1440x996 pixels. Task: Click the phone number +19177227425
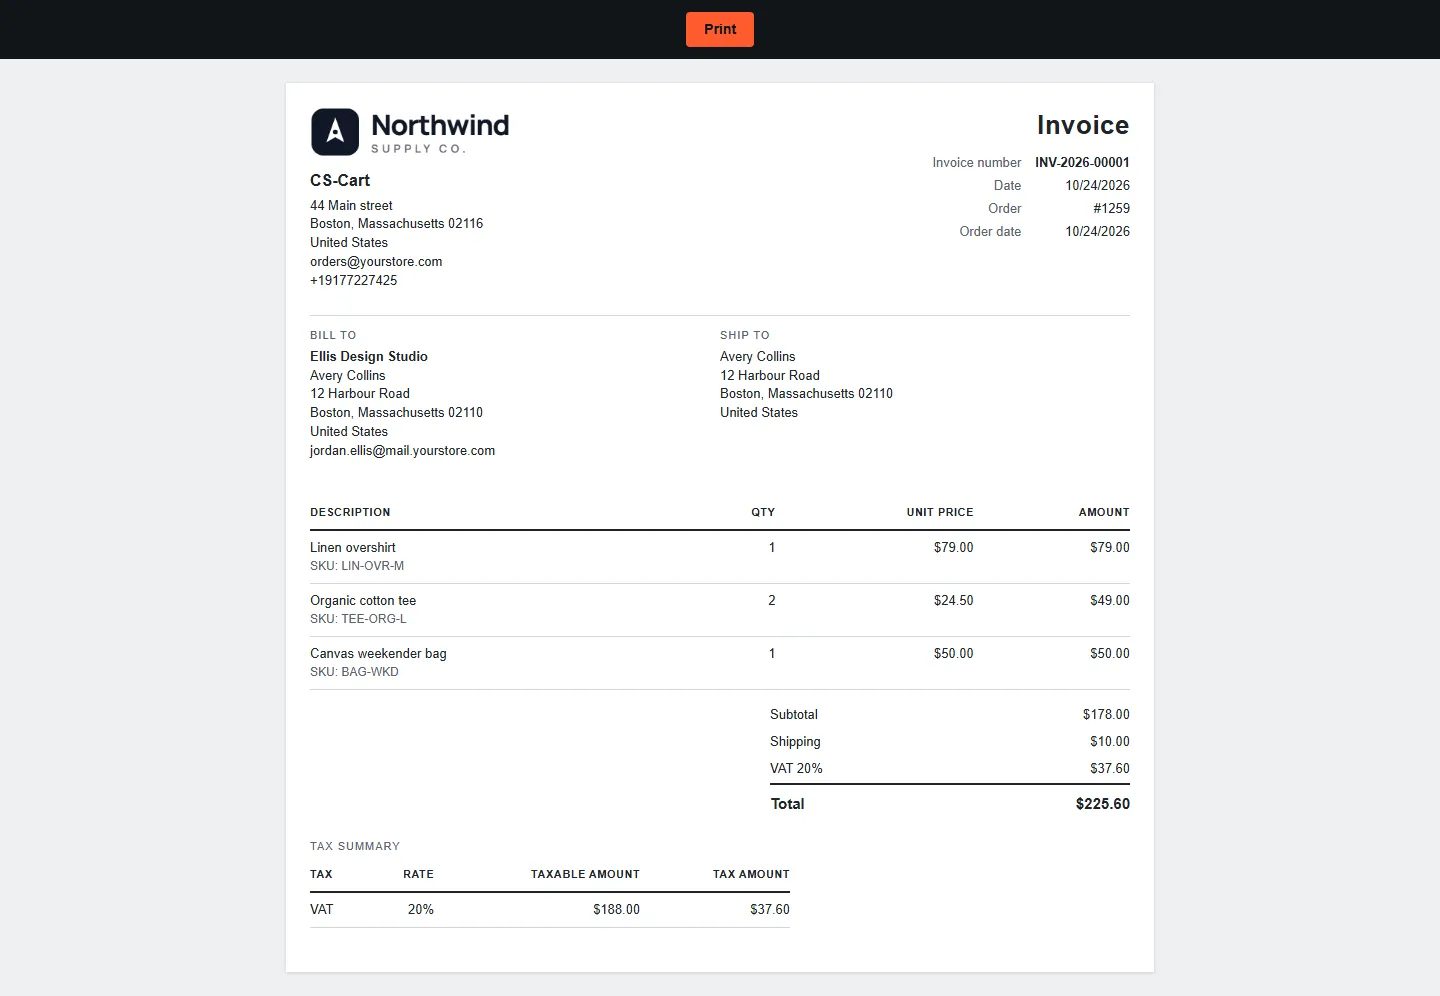coord(353,280)
